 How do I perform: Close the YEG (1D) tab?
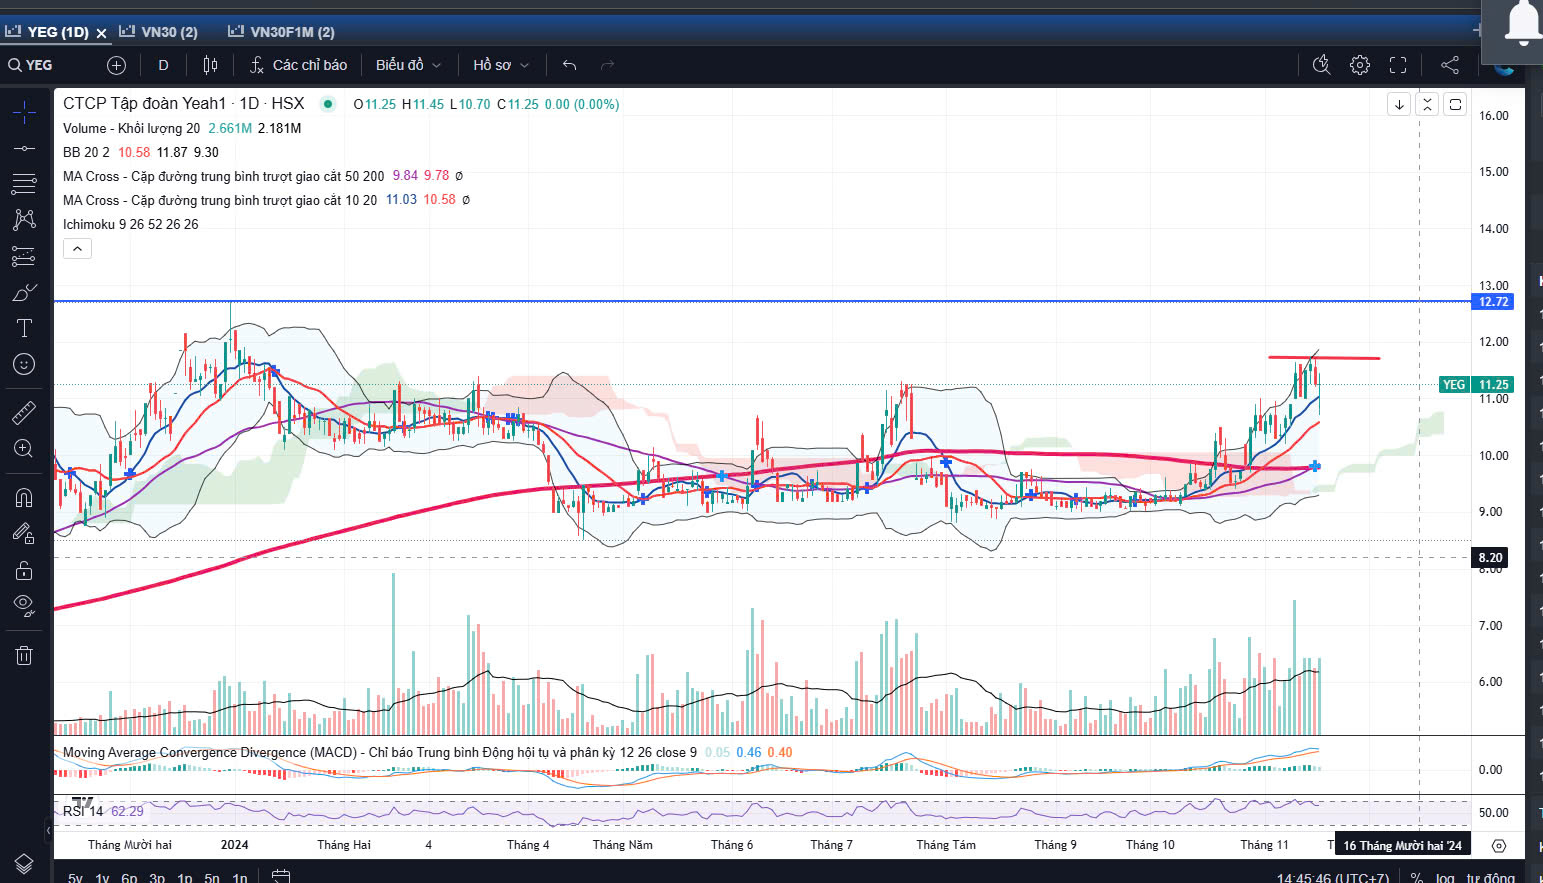(x=101, y=33)
